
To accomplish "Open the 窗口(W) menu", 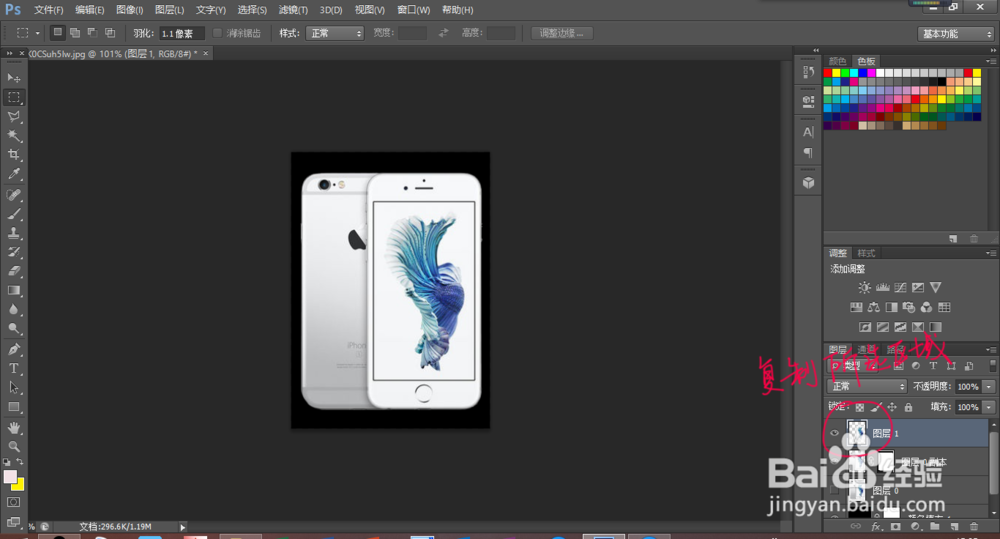I will point(413,10).
